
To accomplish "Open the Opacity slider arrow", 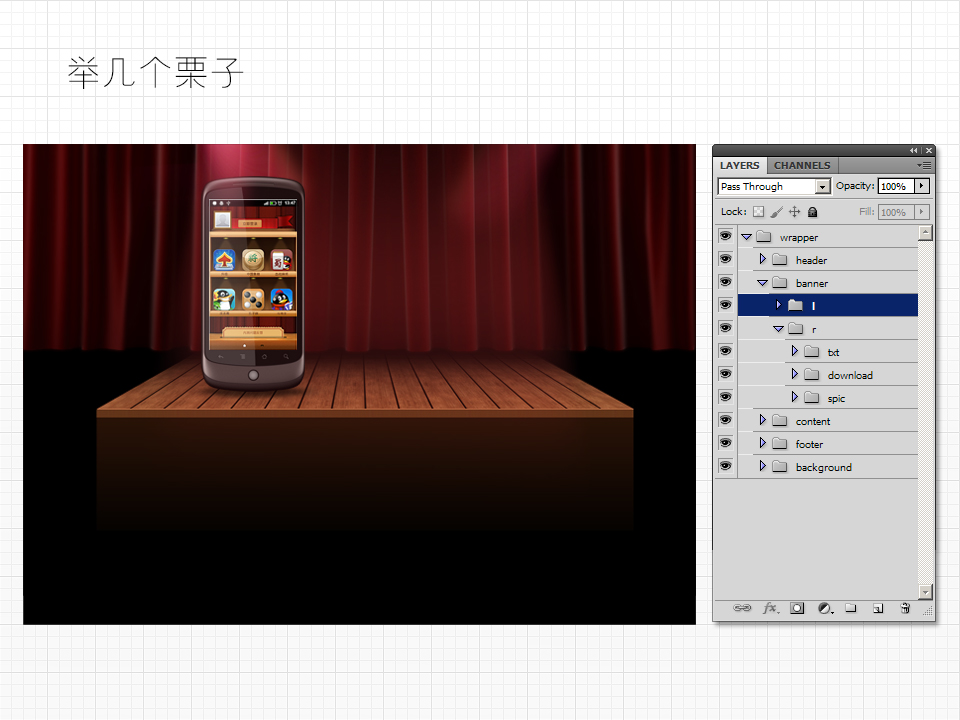I will [x=921, y=186].
